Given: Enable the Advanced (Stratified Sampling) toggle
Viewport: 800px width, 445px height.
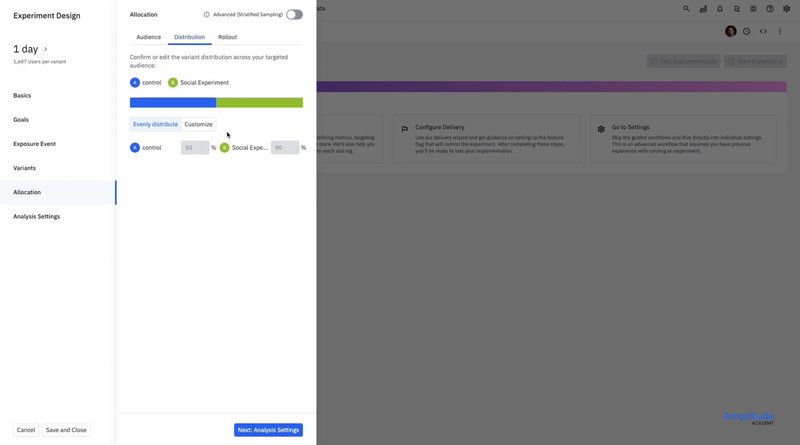Looking at the screenshot, I should pos(294,15).
